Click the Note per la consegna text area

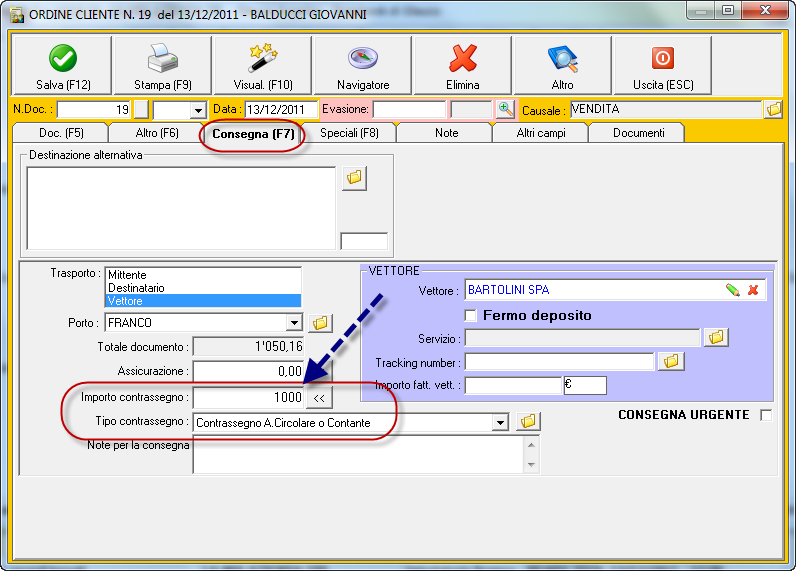tap(358, 454)
